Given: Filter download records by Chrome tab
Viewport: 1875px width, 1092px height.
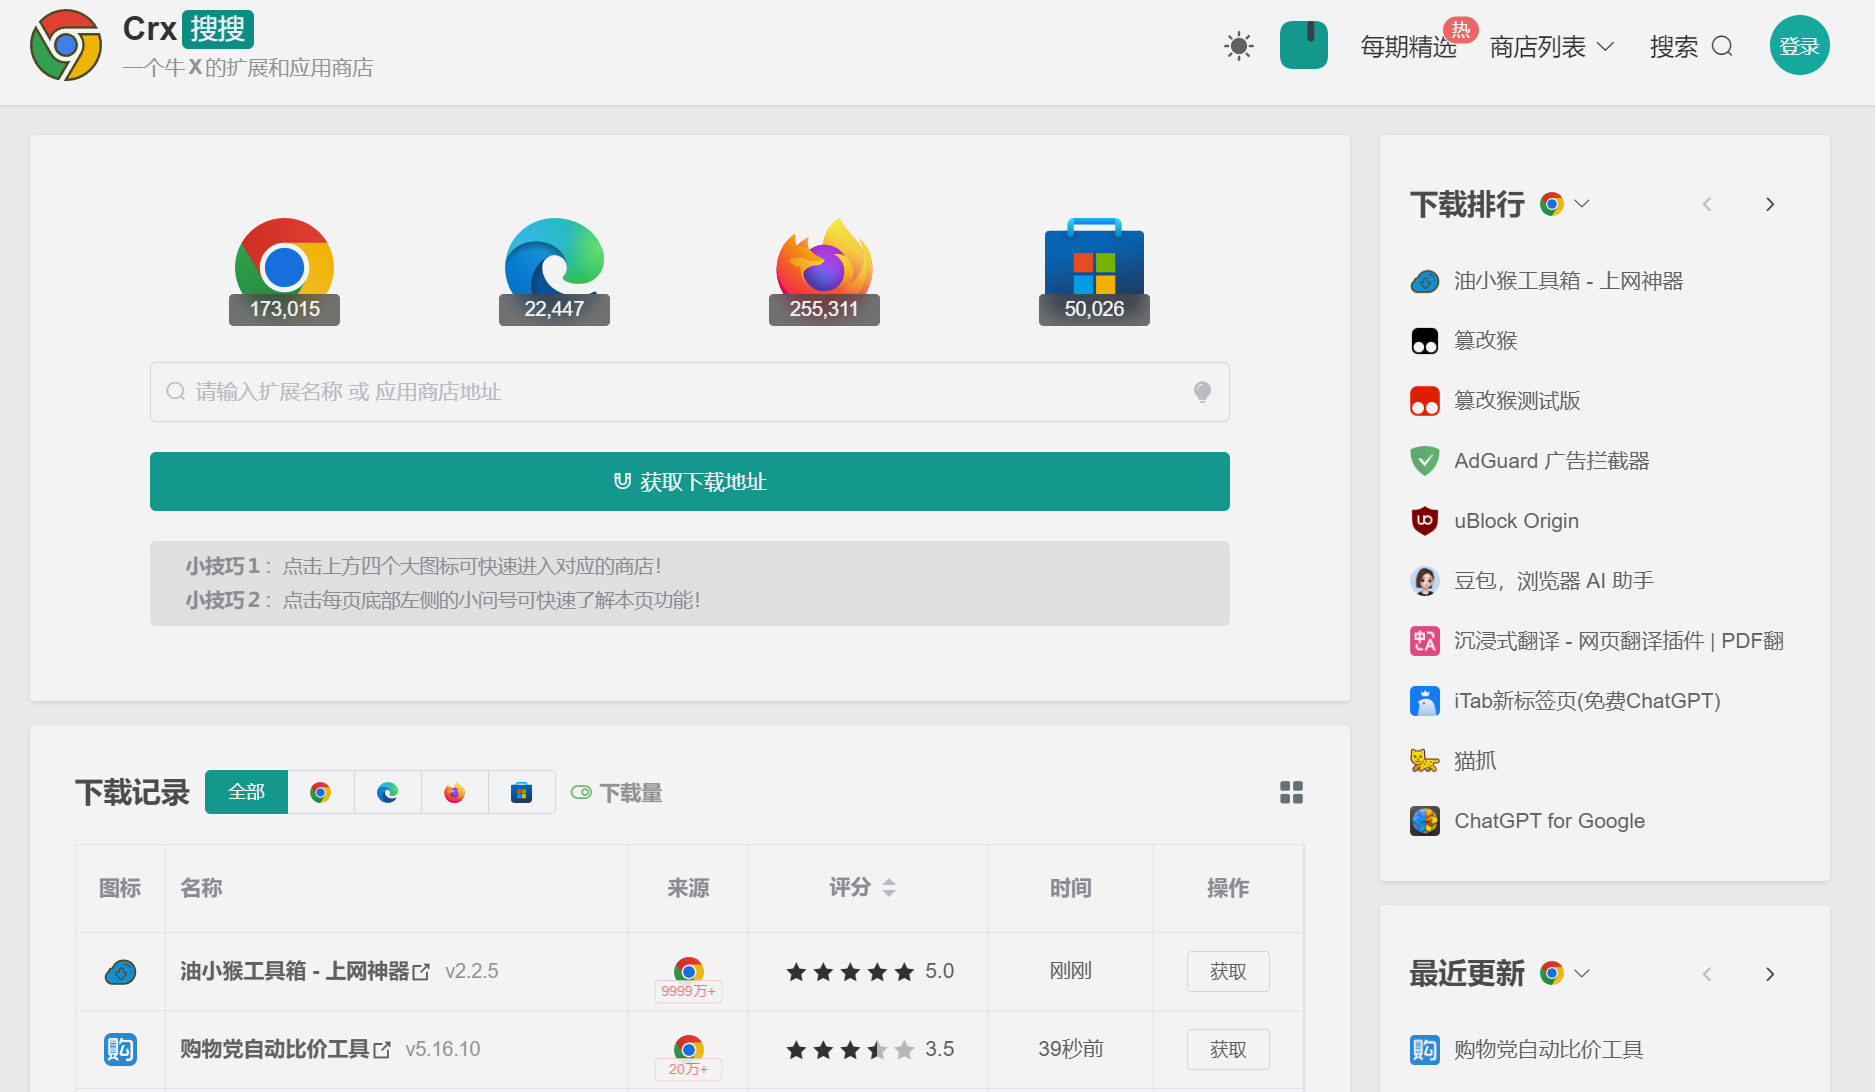Looking at the screenshot, I should click(x=321, y=792).
